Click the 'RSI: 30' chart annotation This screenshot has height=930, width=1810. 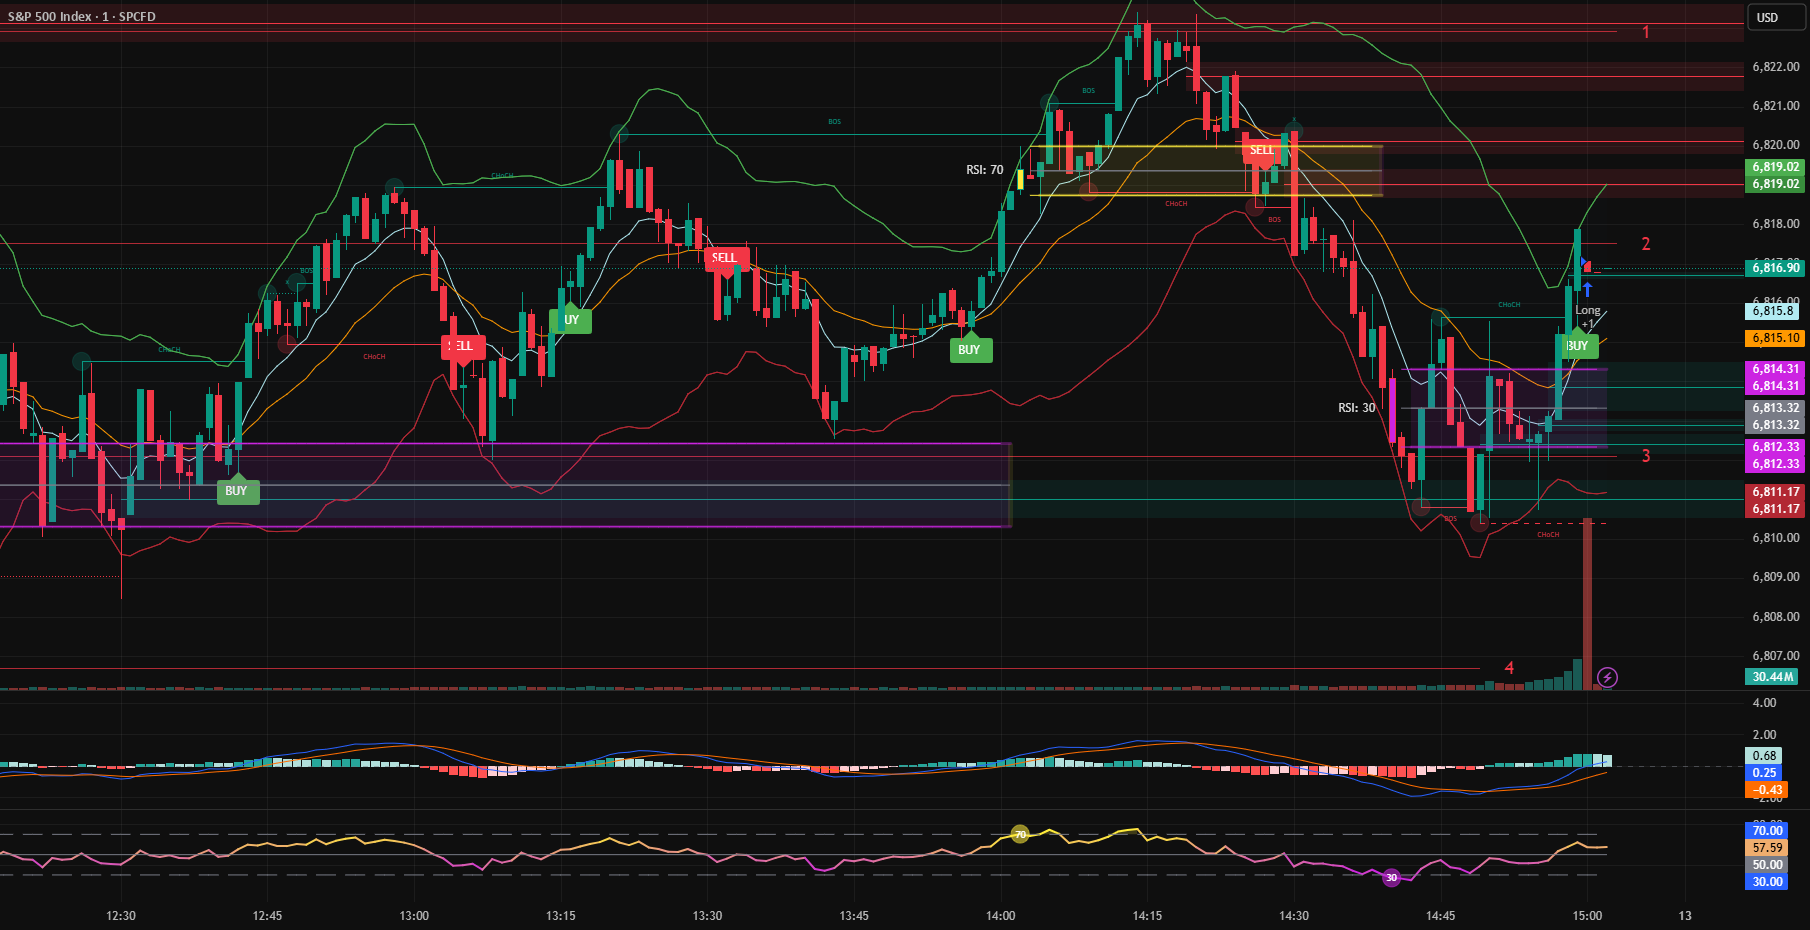click(1357, 408)
